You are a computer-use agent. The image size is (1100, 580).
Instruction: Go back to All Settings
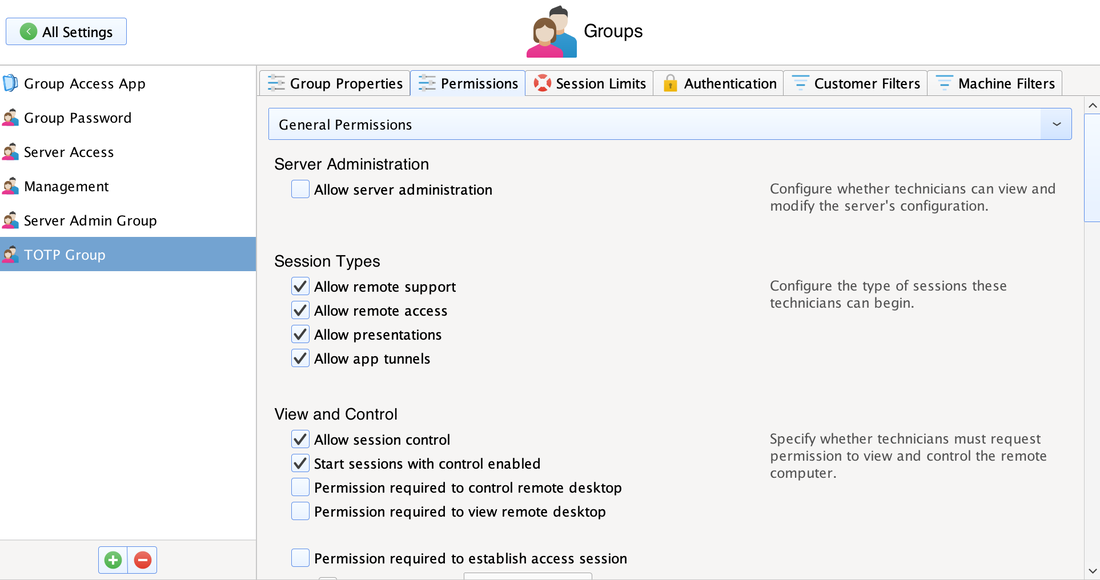pyautogui.click(x=66, y=32)
